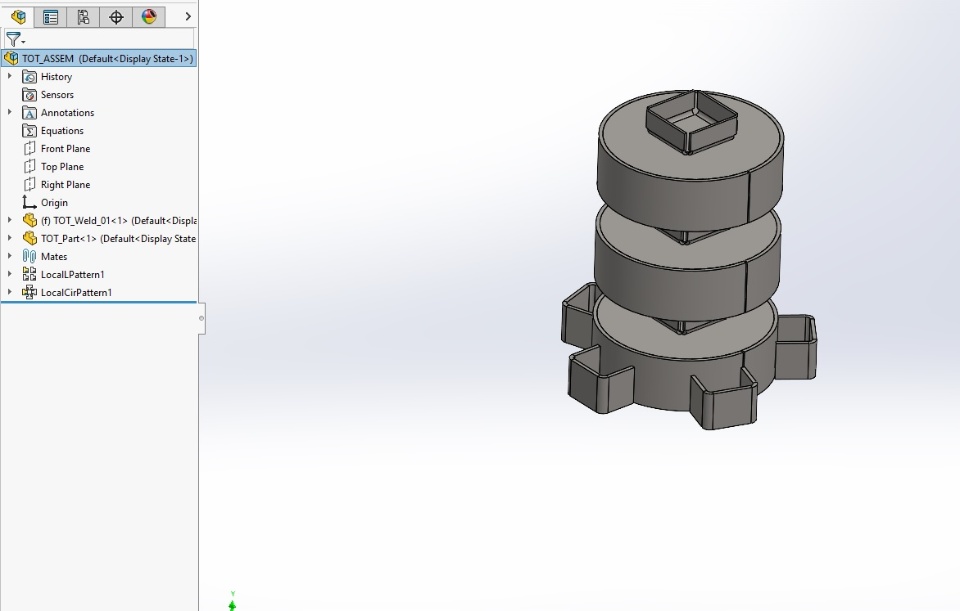Expand LocalCirPattern1 feature
This screenshot has width=960, height=611.
coord(9,291)
